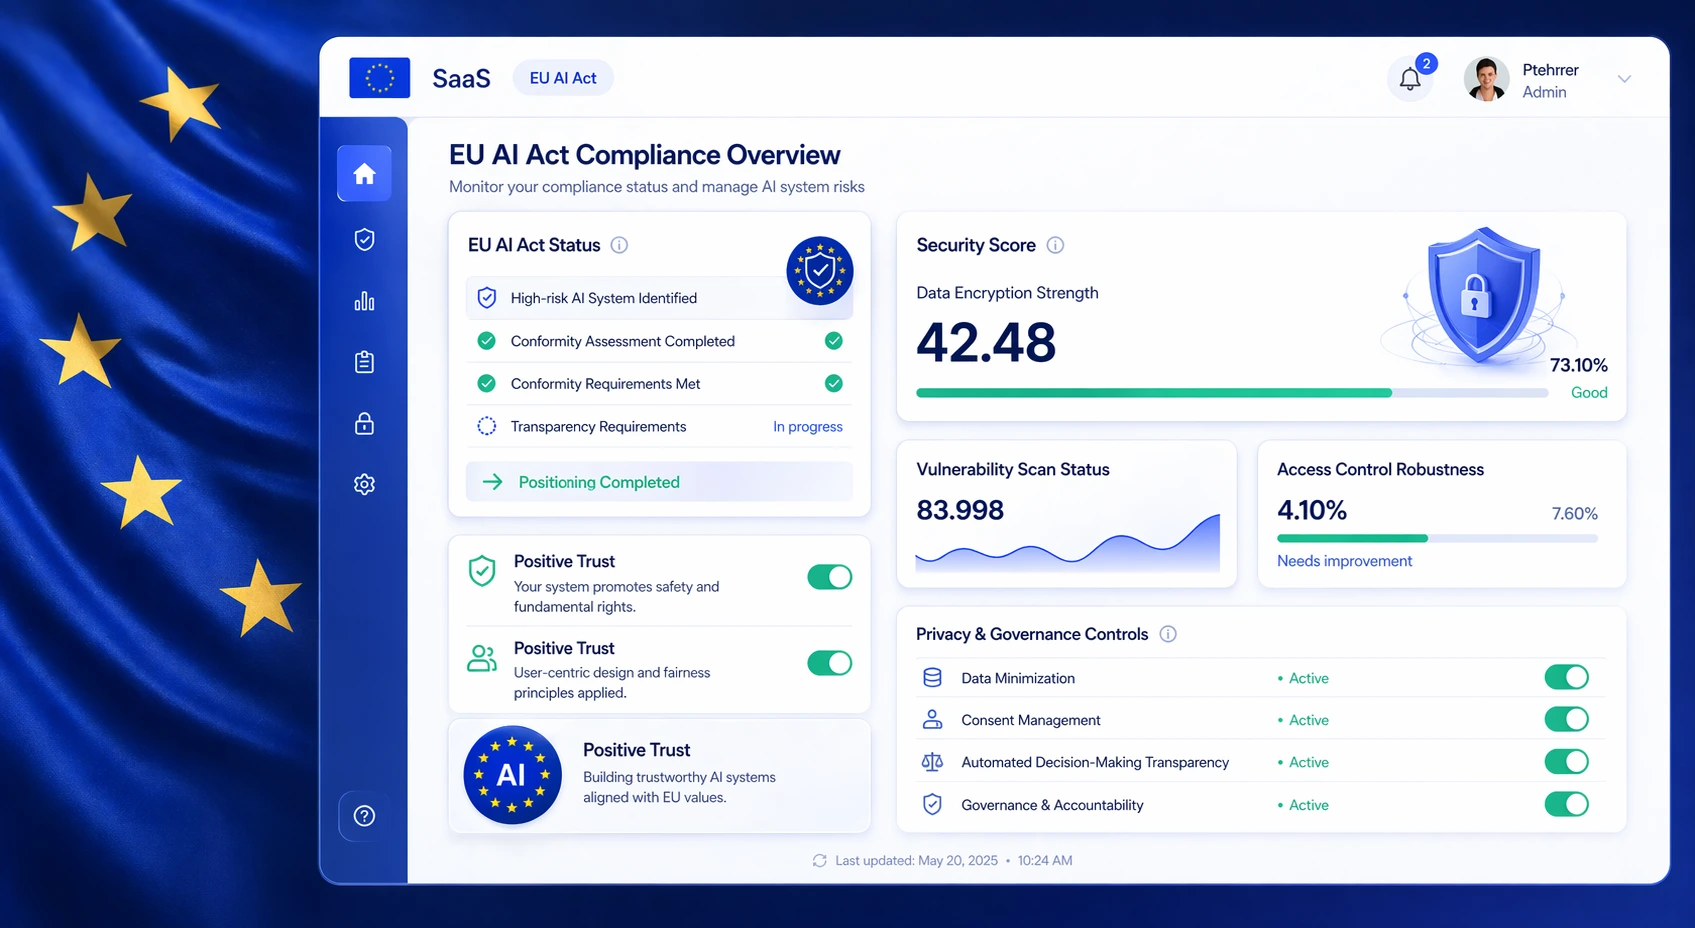Click the EU shield badge in status card
This screenshot has height=928, width=1695.
point(820,270)
